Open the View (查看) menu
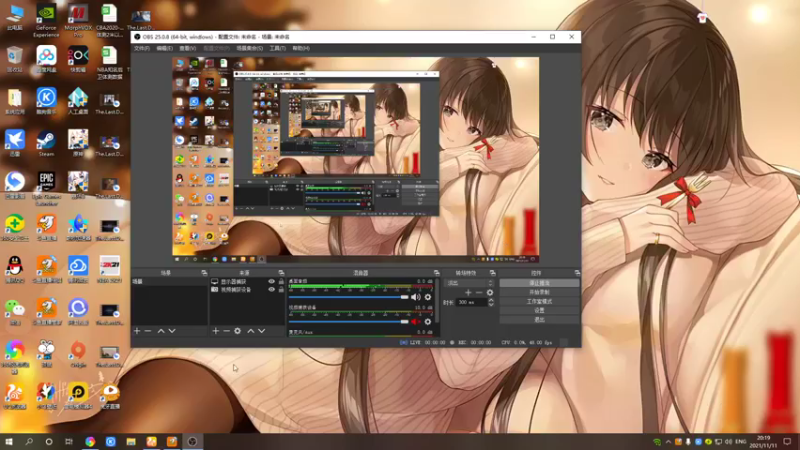 (x=187, y=48)
